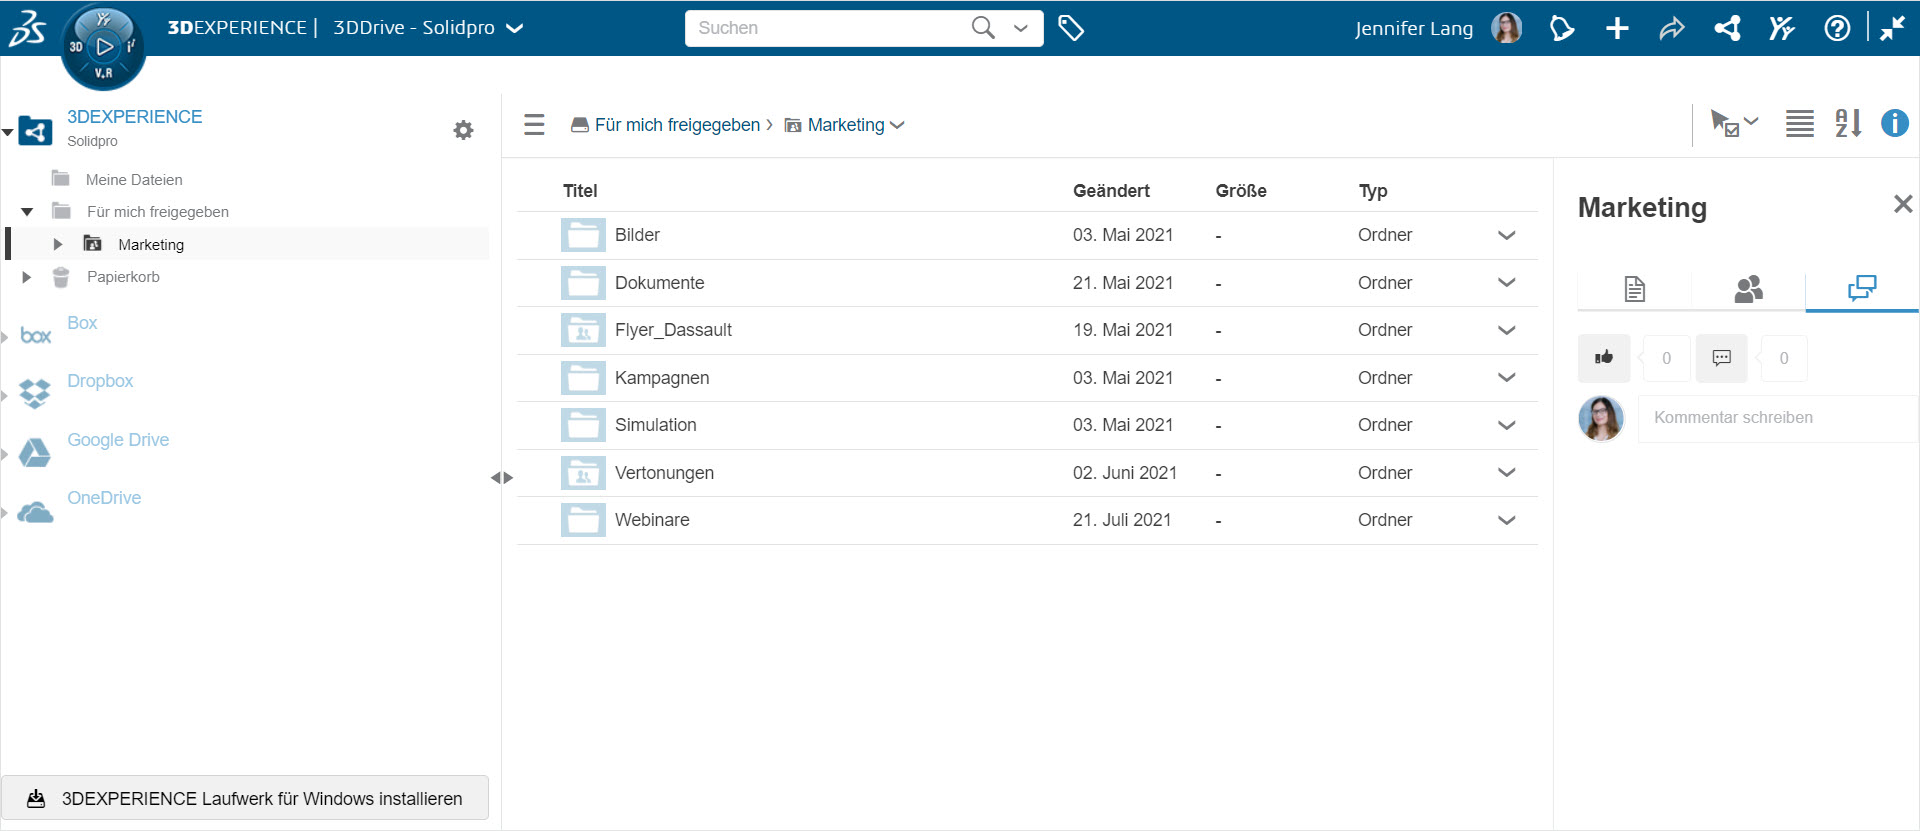Select Papierkorb in the tree
The height and width of the screenshot is (831, 1920).
tap(123, 277)
